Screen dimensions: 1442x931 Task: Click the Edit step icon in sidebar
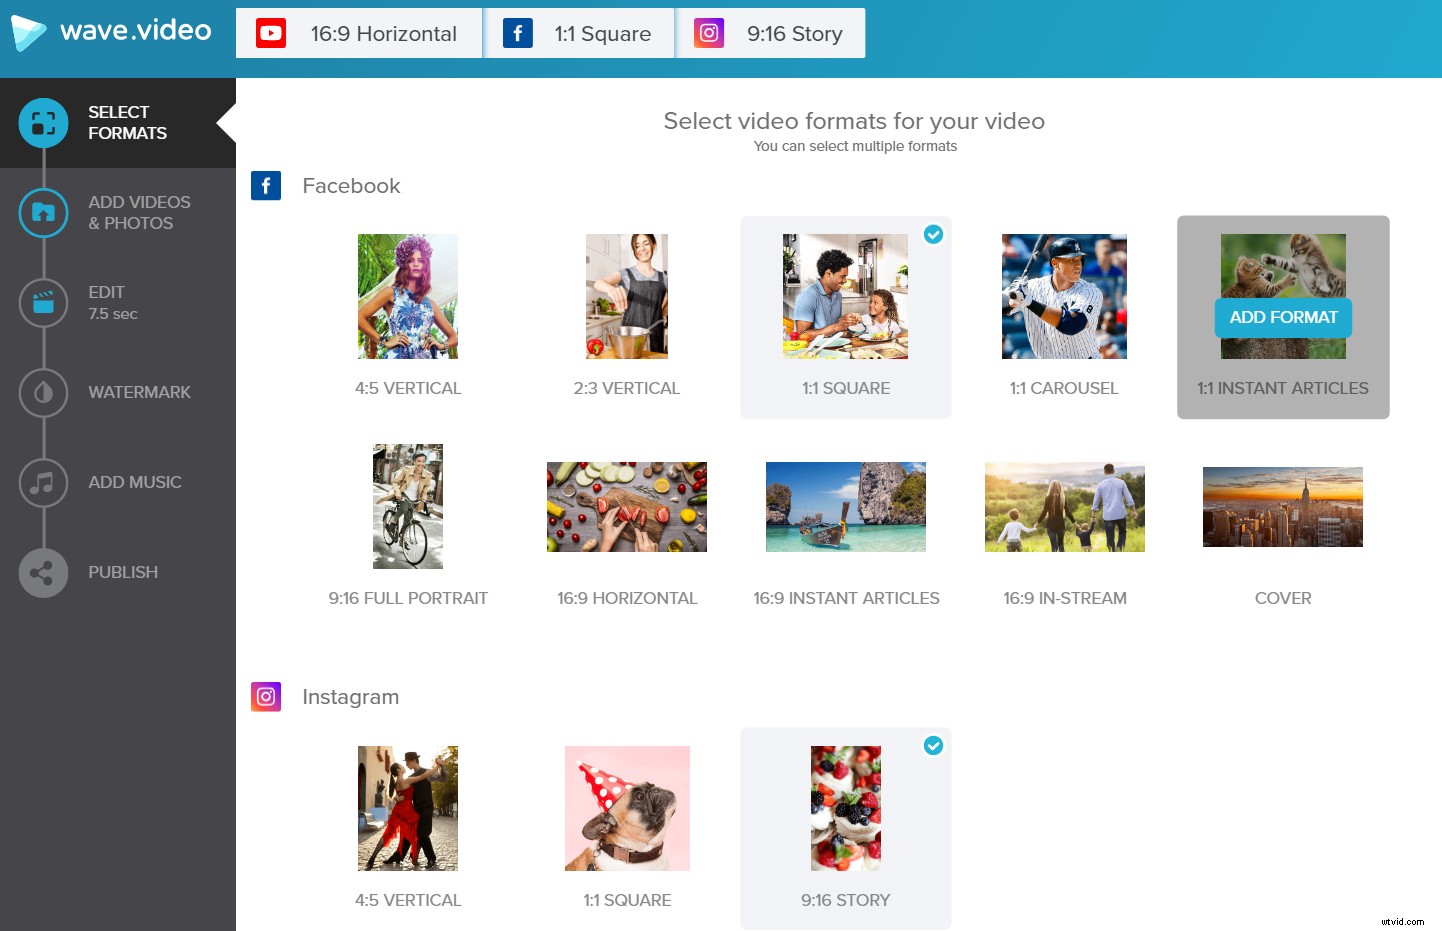click(x=42, y=302)
